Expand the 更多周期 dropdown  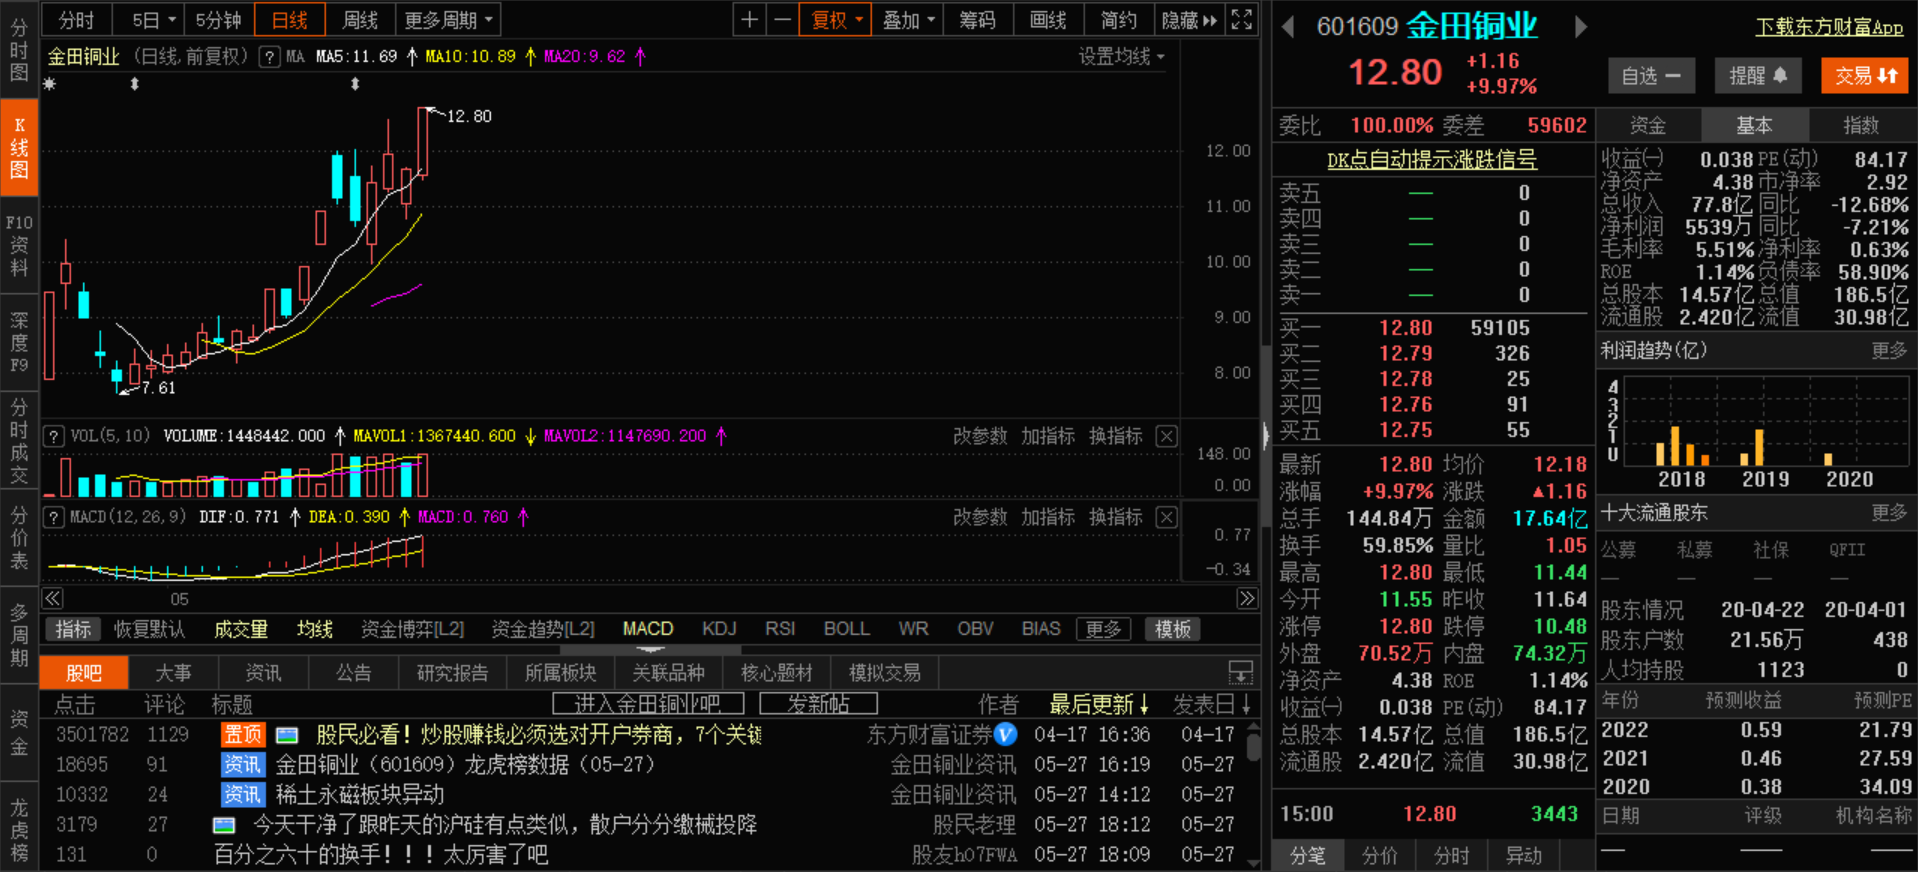click(x=449, y=20)
